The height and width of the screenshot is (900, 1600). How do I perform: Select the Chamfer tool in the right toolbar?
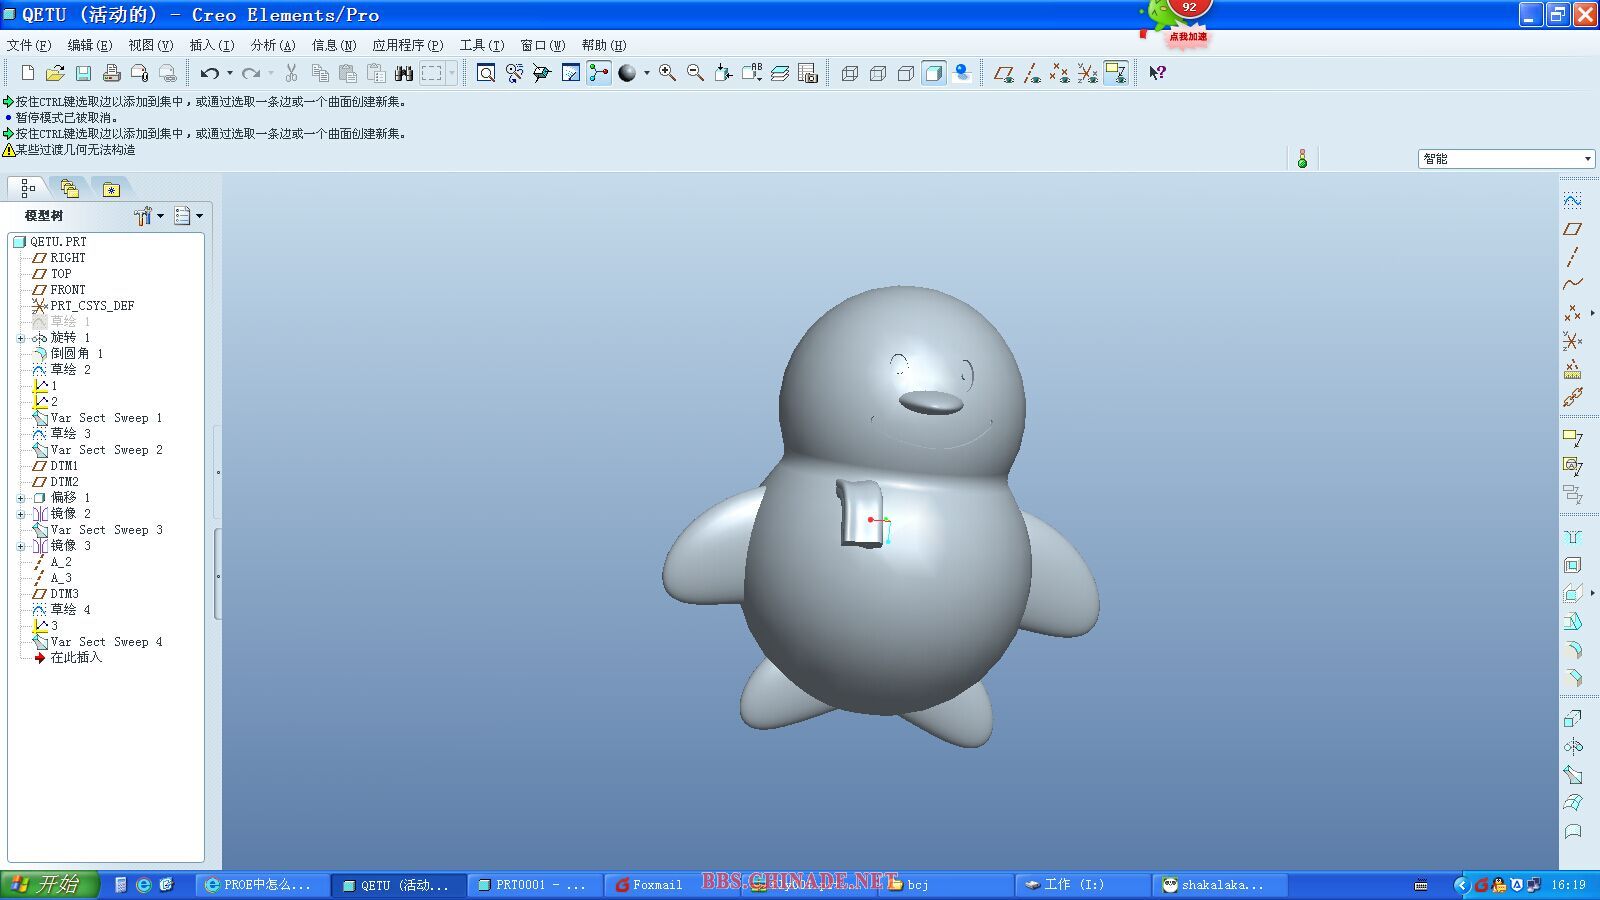pyautogui.click(x=1573, y=677)
